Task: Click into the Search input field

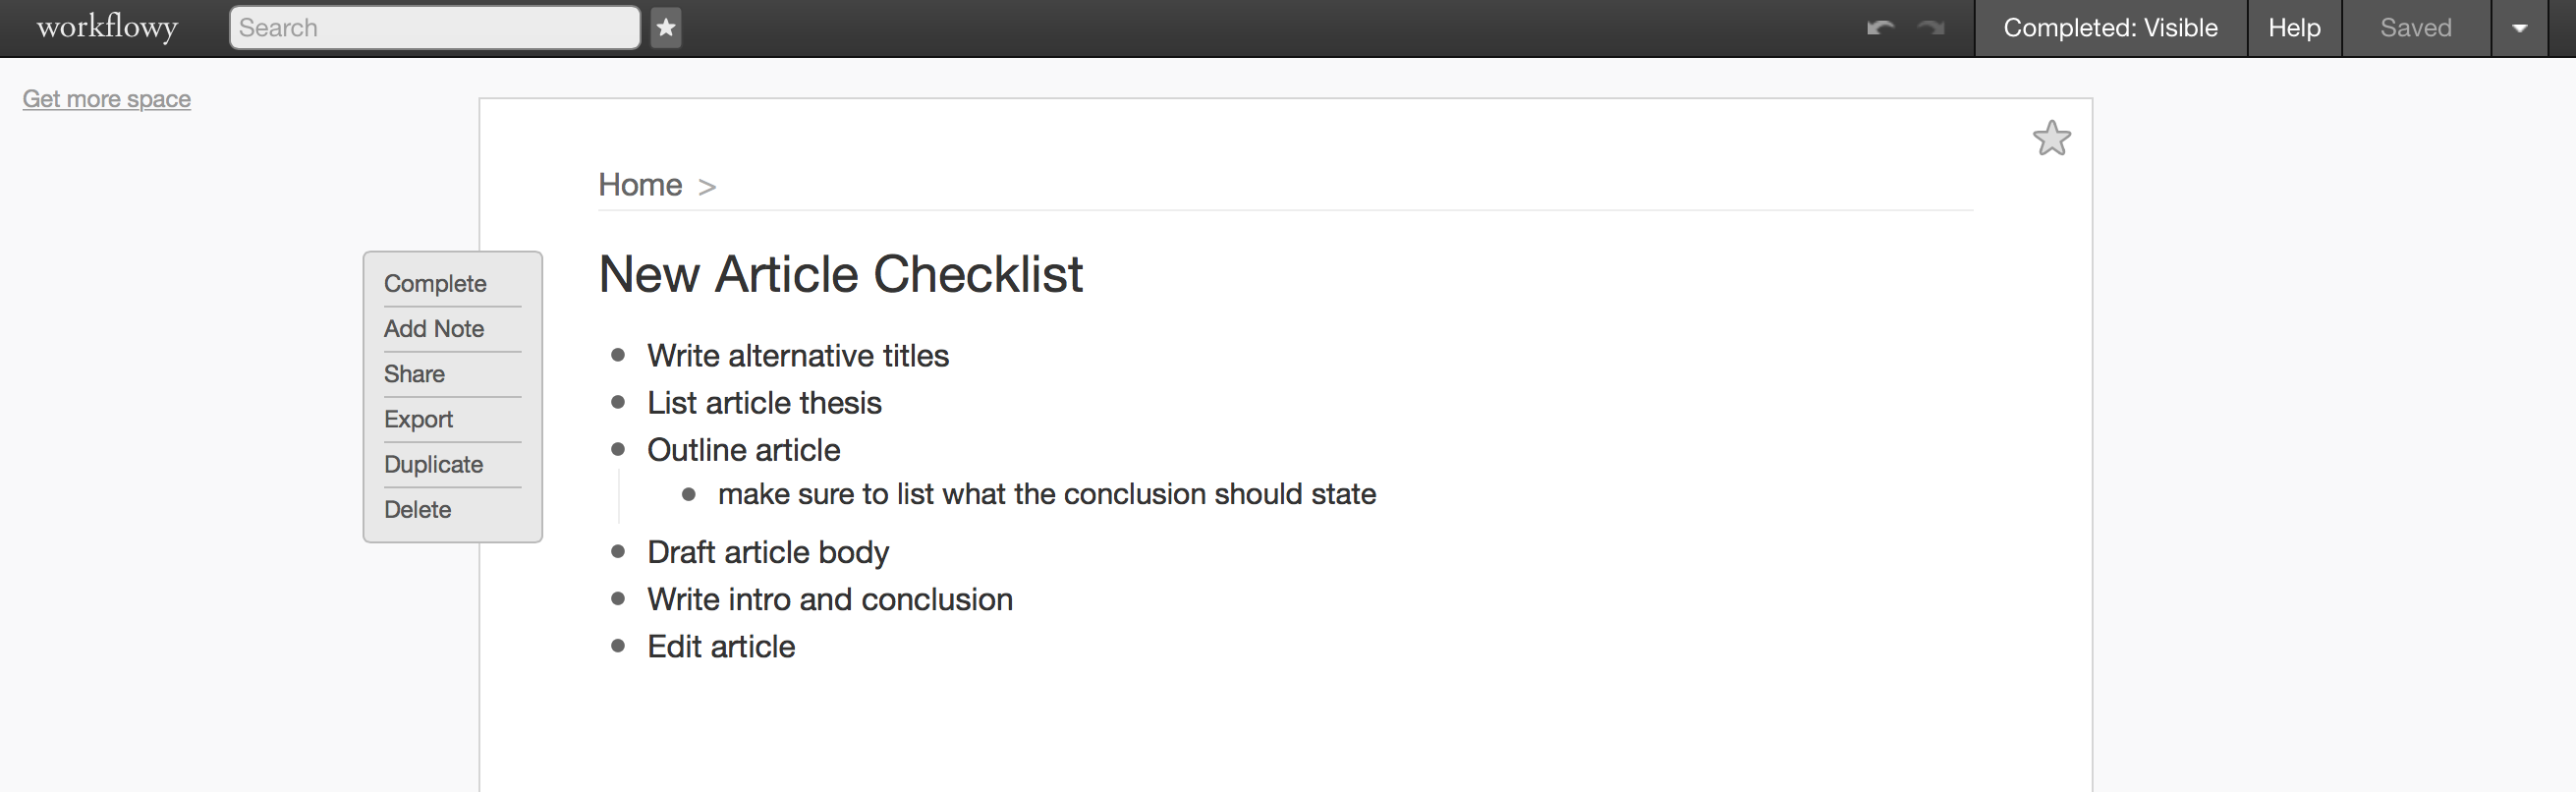Action: click(x=435, y=28)
